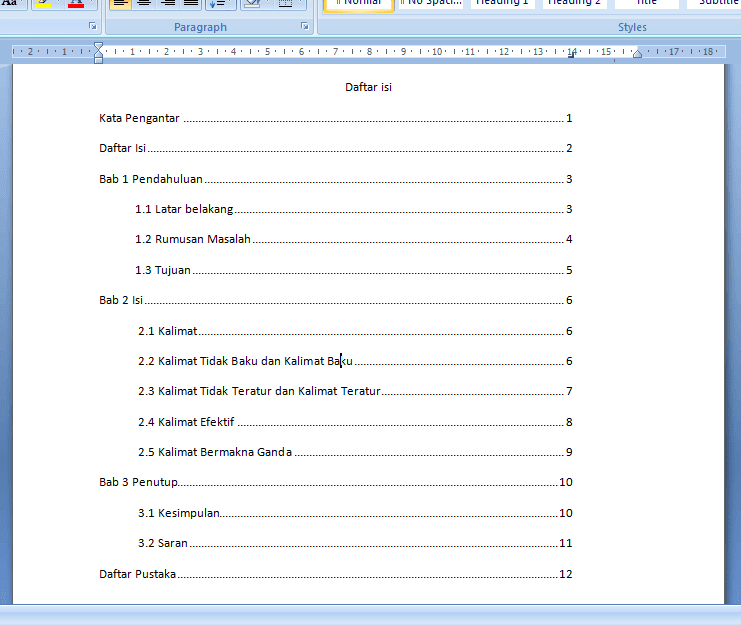
Task: Click the 'Daftar Pustaka' entry
Action: 138,574
